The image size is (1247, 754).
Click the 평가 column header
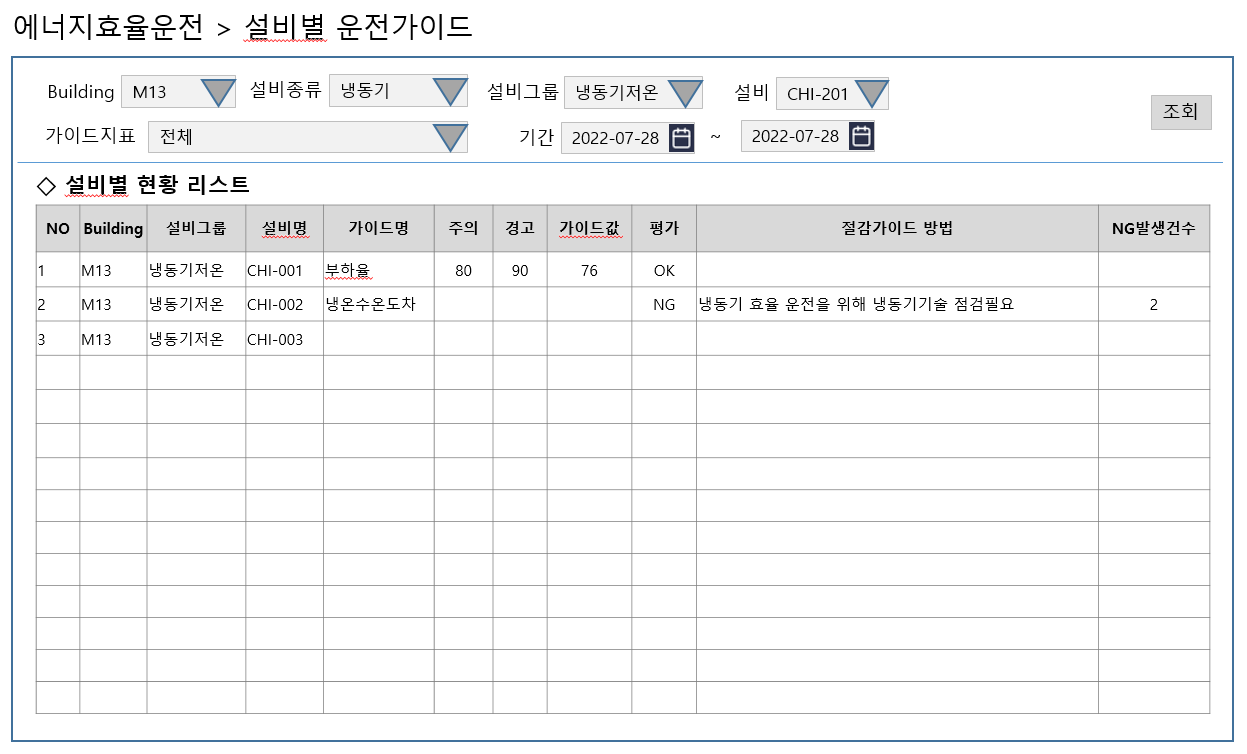click(x=664, y=228)
